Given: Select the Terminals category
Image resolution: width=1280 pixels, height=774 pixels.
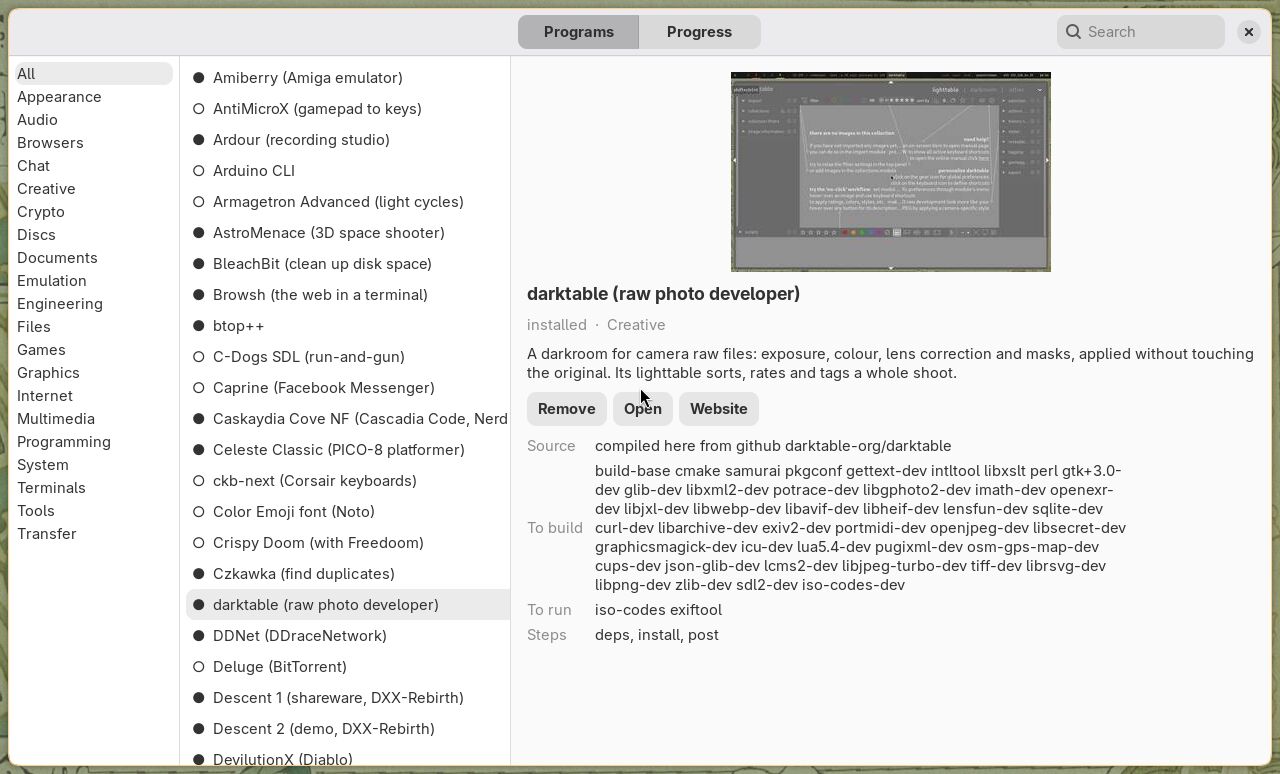Looking at the screenshot, I should point(94,488).
